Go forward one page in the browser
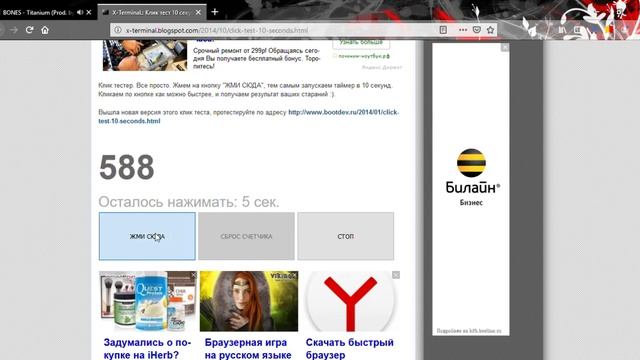Screen dimensions: 640x360 click(14, 30)
